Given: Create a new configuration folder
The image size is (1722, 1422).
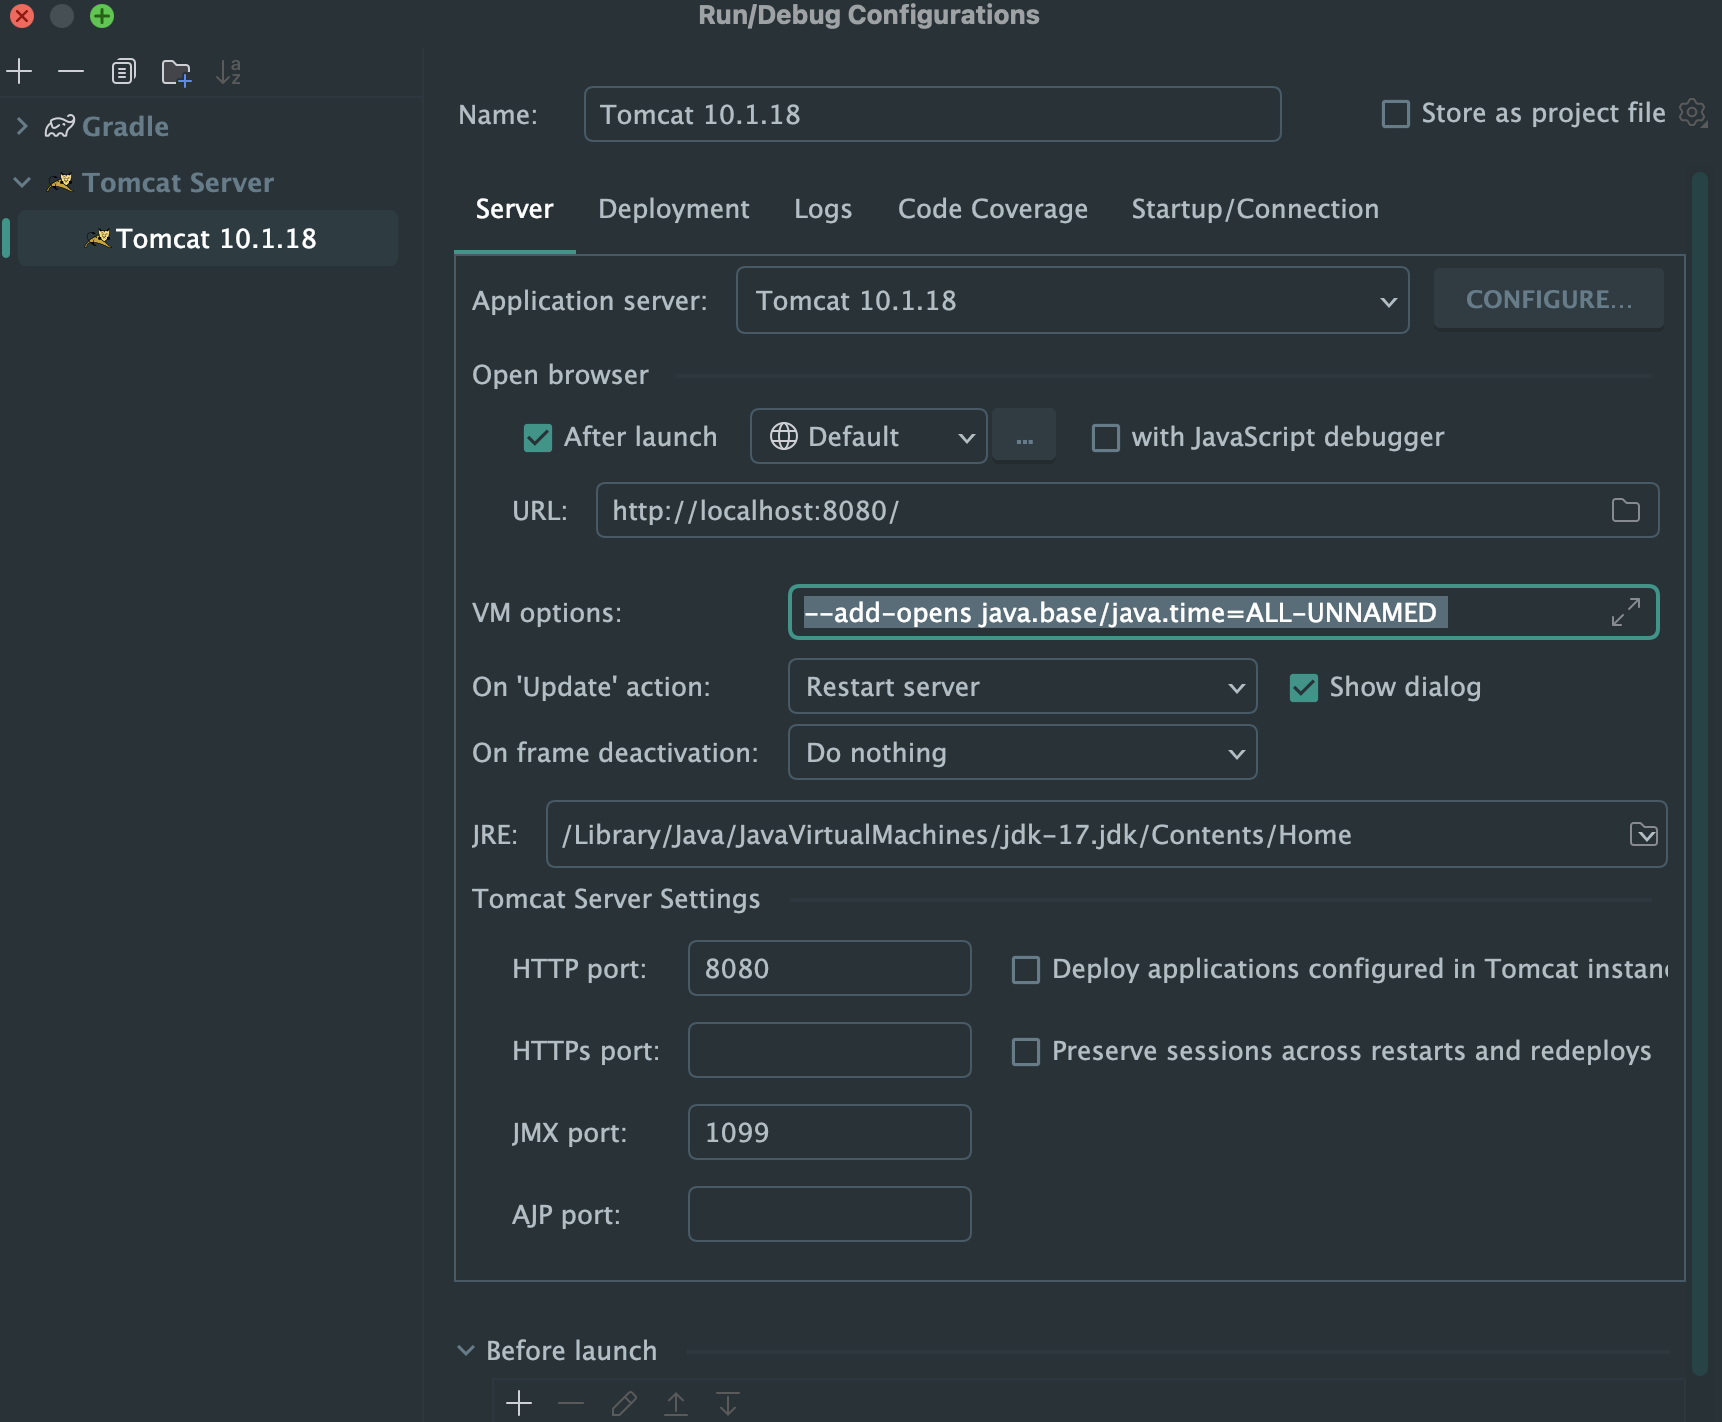Looking at the screenshot, I should click(x=176, y=72).
